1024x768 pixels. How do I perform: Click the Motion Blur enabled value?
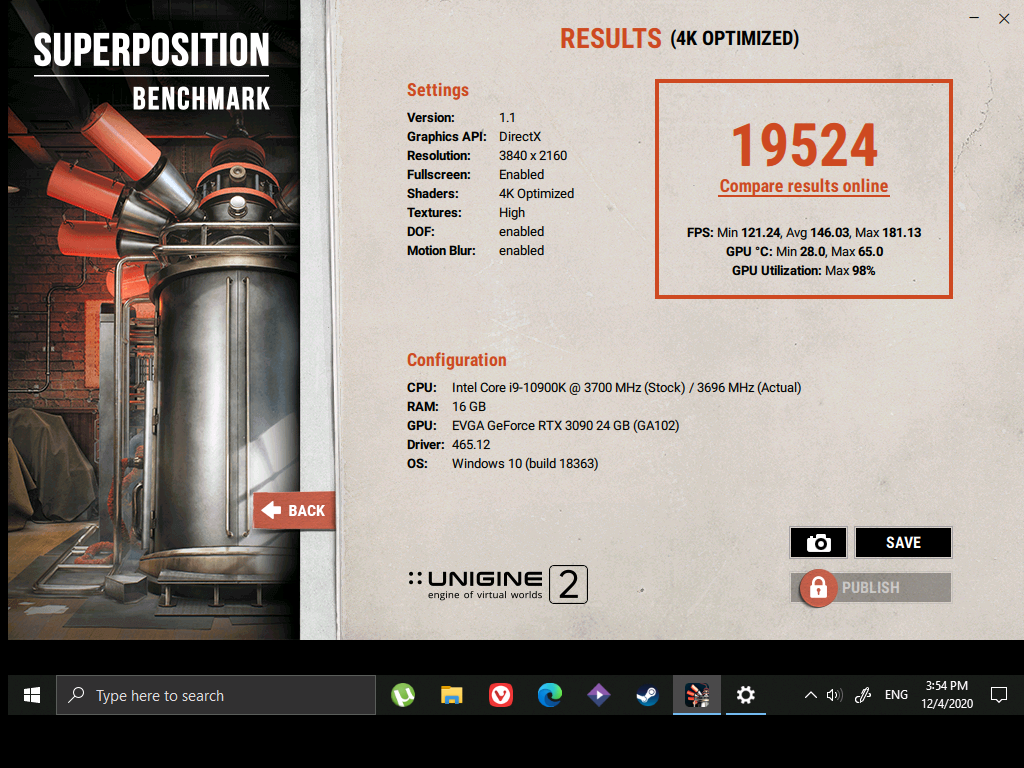(521, 251)
